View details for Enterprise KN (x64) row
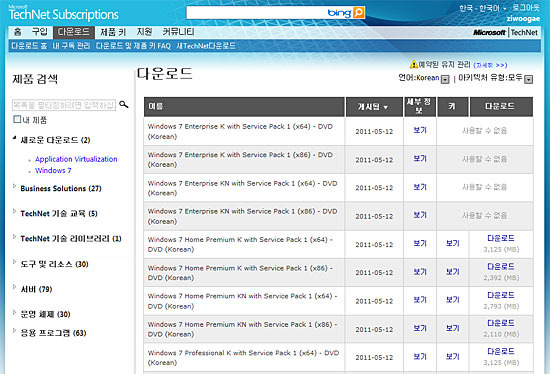The image size is (550, 374). point(420,187)
